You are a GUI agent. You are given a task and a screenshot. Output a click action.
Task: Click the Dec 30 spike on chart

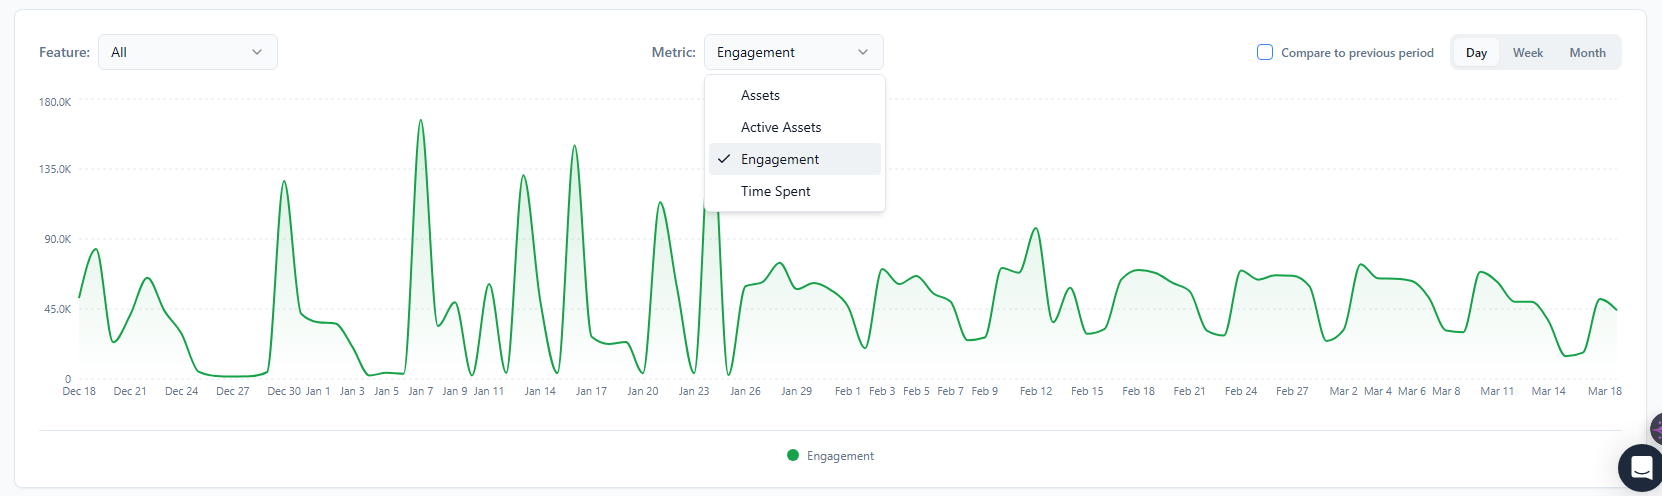(x=284, y=182)
